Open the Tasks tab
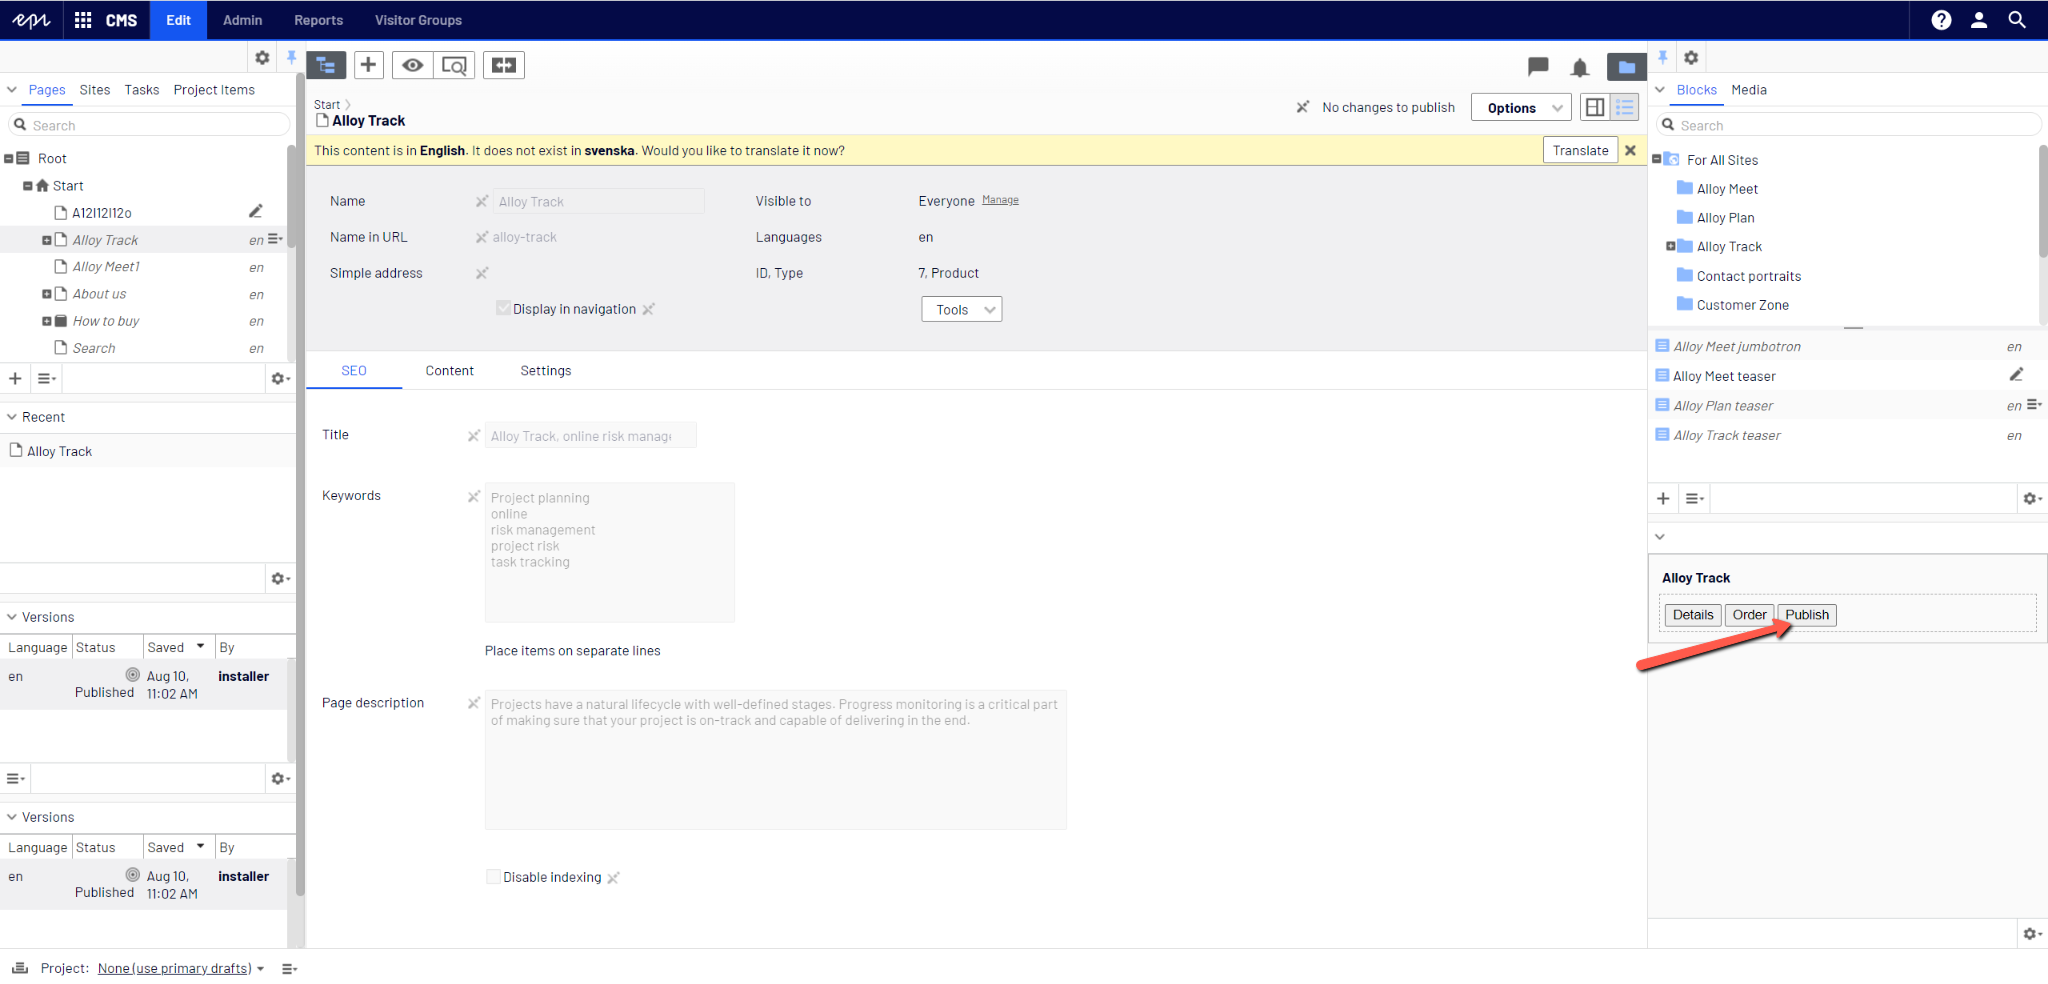2048x984 pixels. 142,89
